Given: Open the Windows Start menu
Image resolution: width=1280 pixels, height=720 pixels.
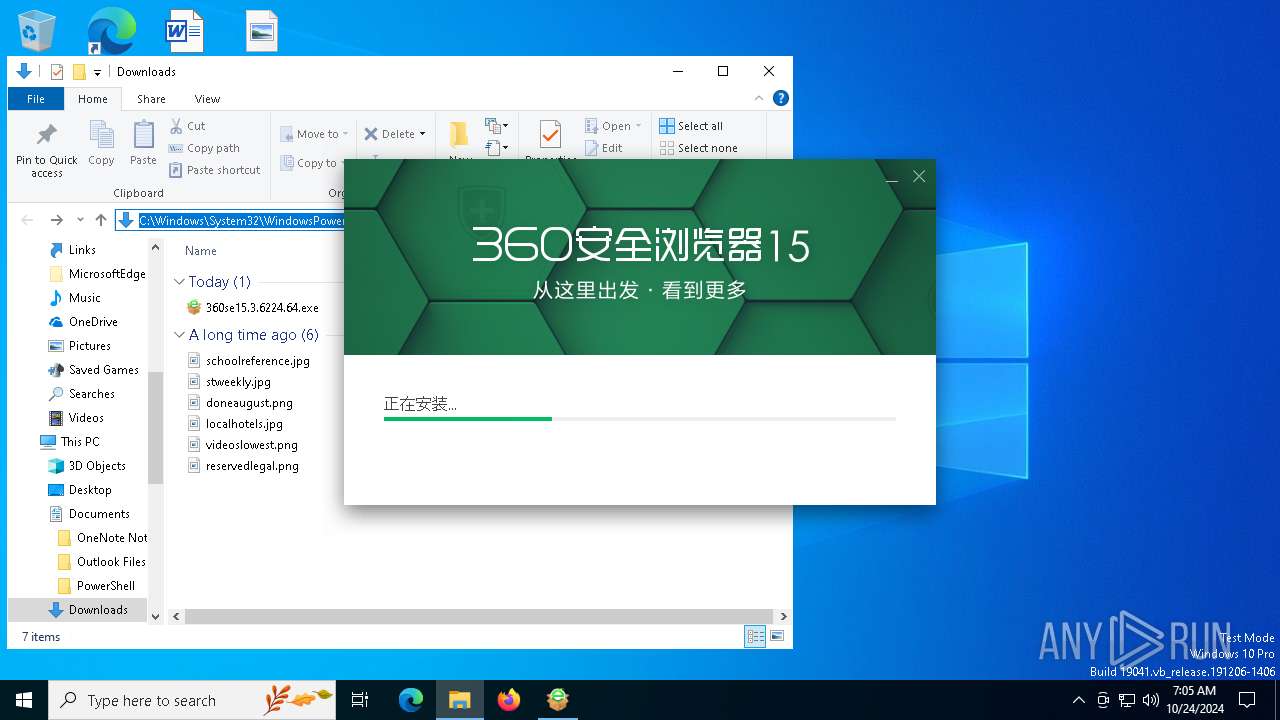Looking at the screenshot, I should tap(24, 700).
